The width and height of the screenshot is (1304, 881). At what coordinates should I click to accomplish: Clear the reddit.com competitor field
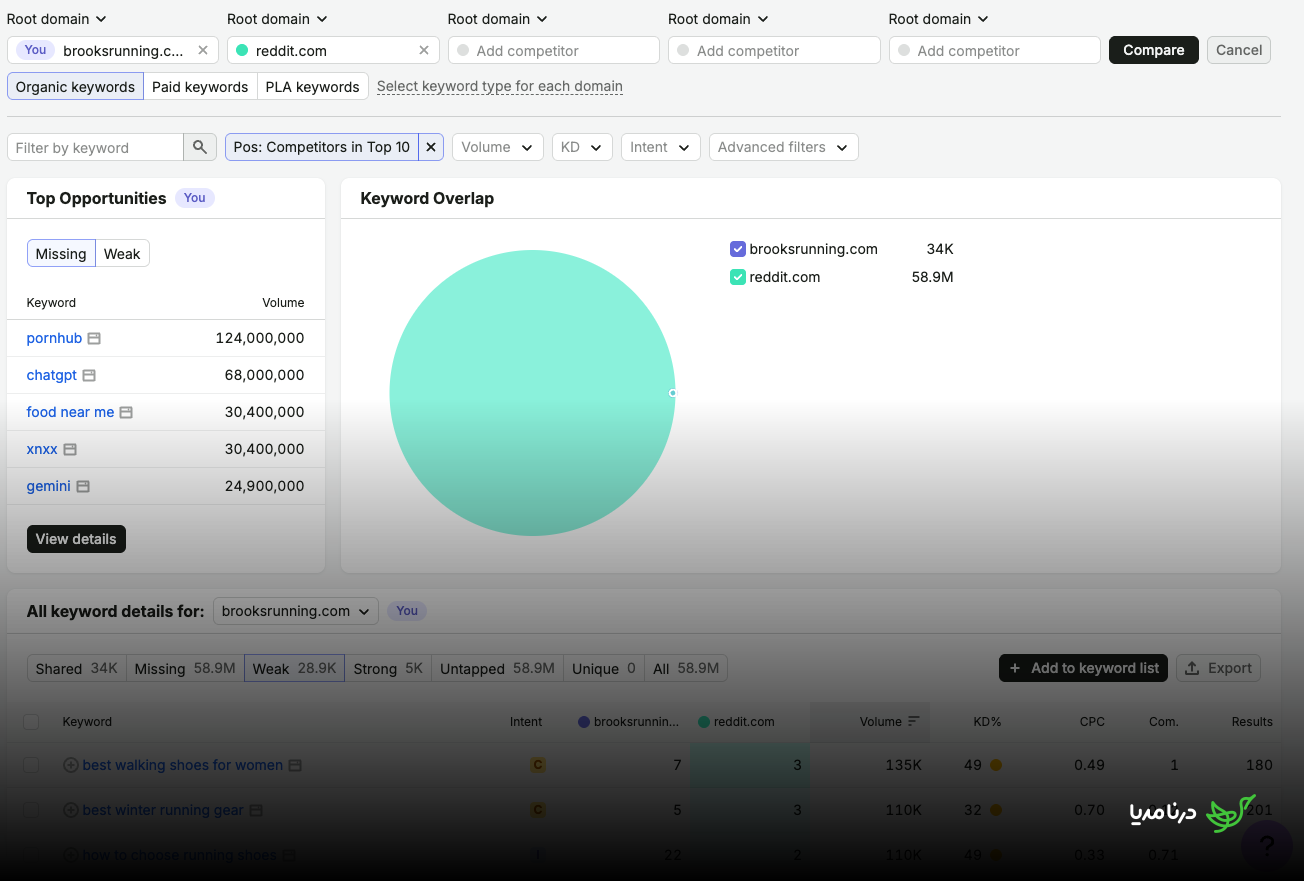tap(424, 50)
